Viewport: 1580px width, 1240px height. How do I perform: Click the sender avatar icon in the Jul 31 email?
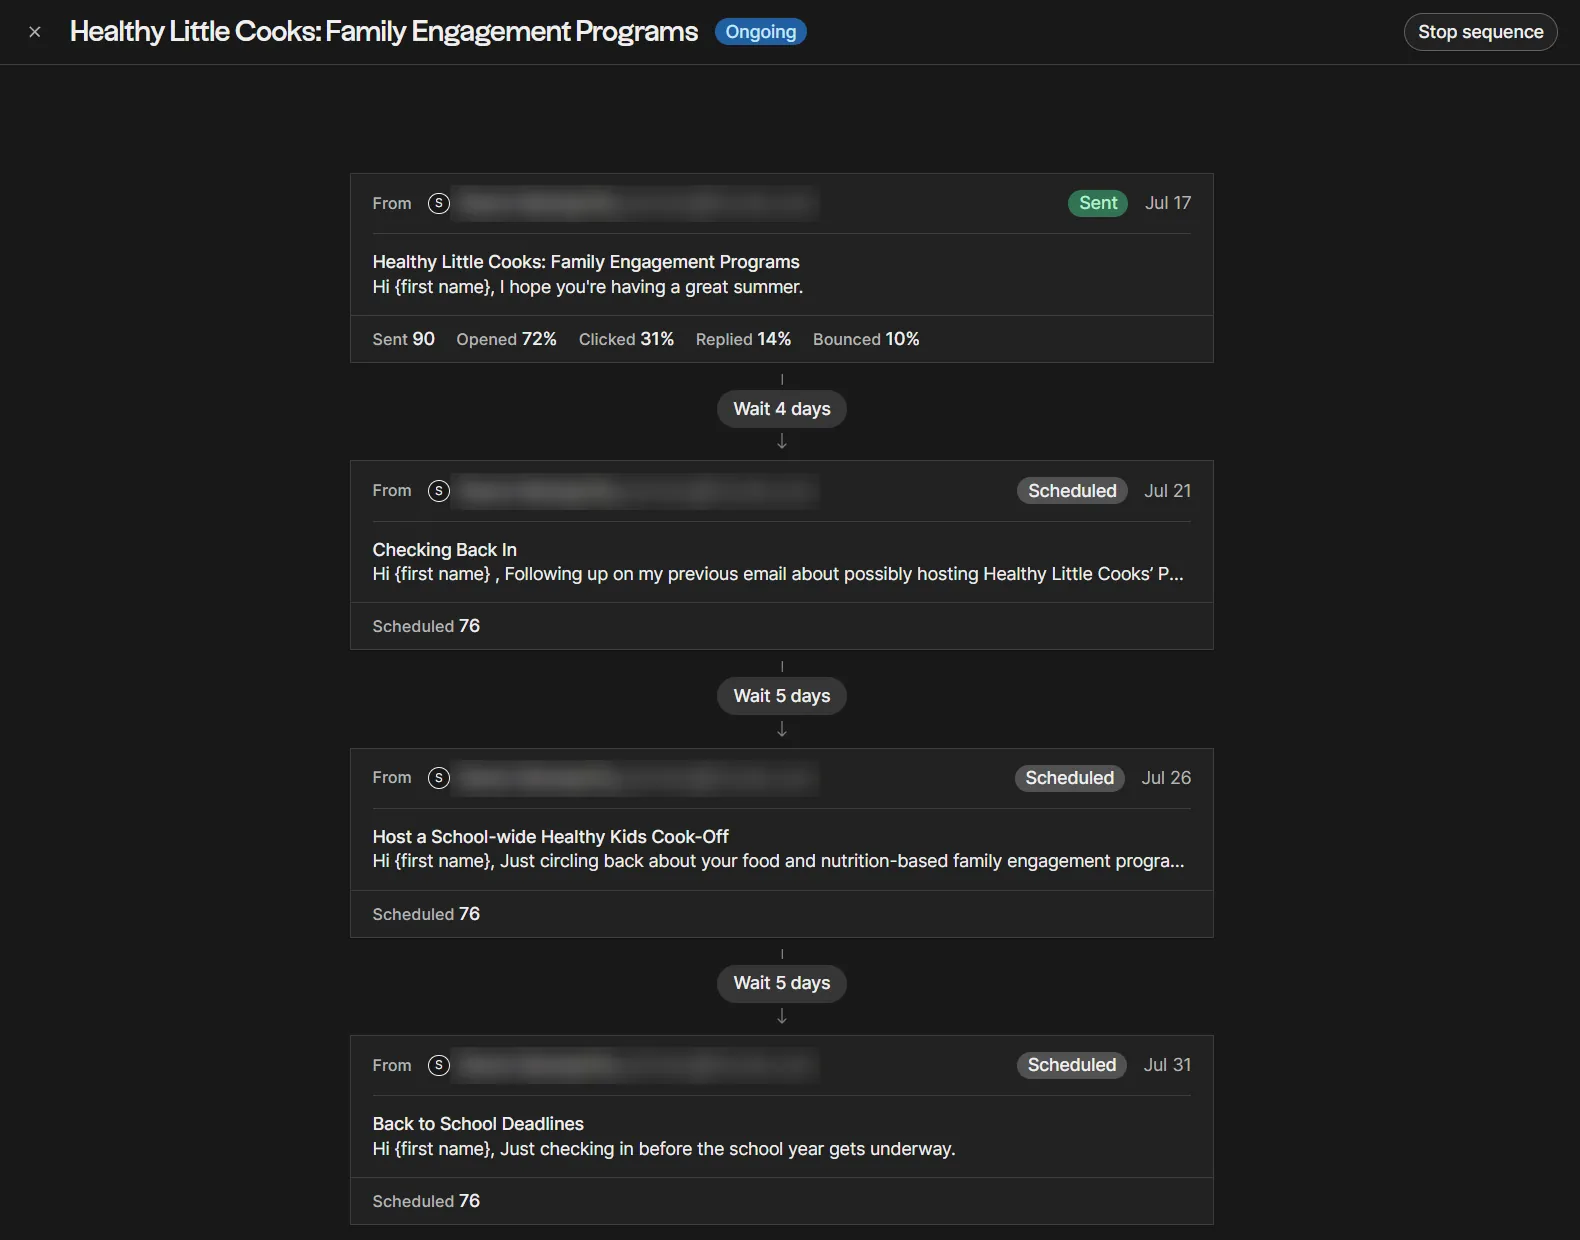439,1065
